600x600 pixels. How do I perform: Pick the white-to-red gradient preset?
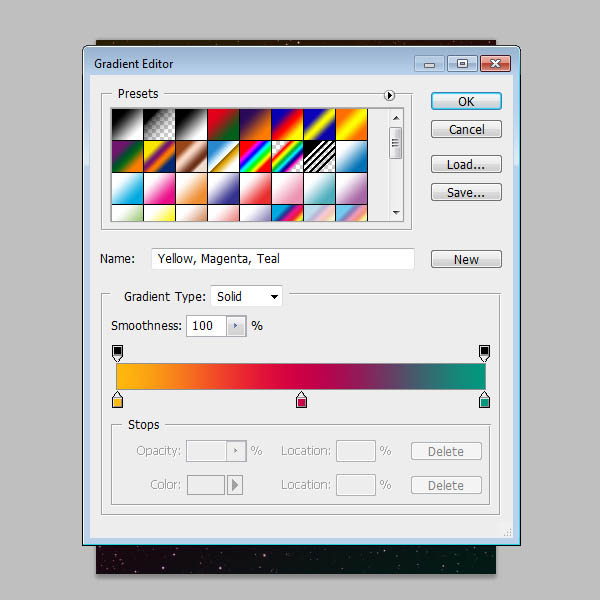click(255, 189)
